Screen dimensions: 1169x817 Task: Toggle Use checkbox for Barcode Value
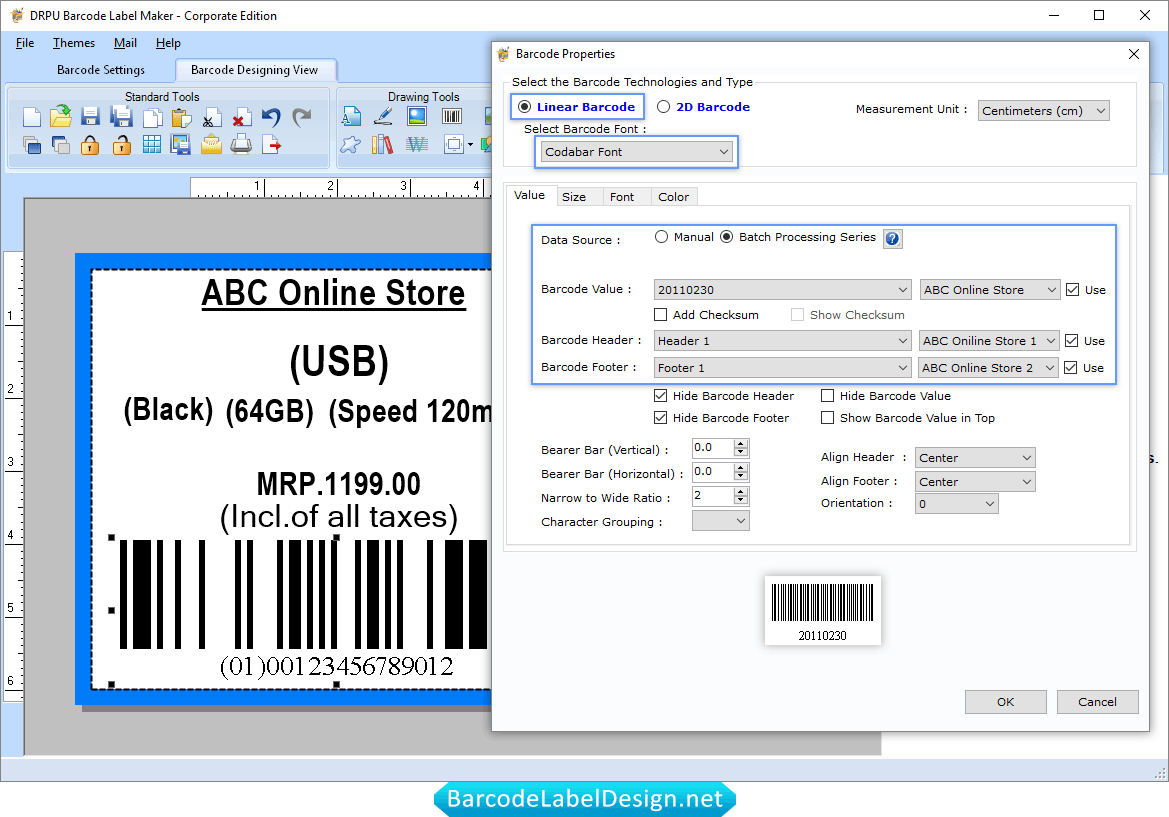click(x=1073, y=290)
